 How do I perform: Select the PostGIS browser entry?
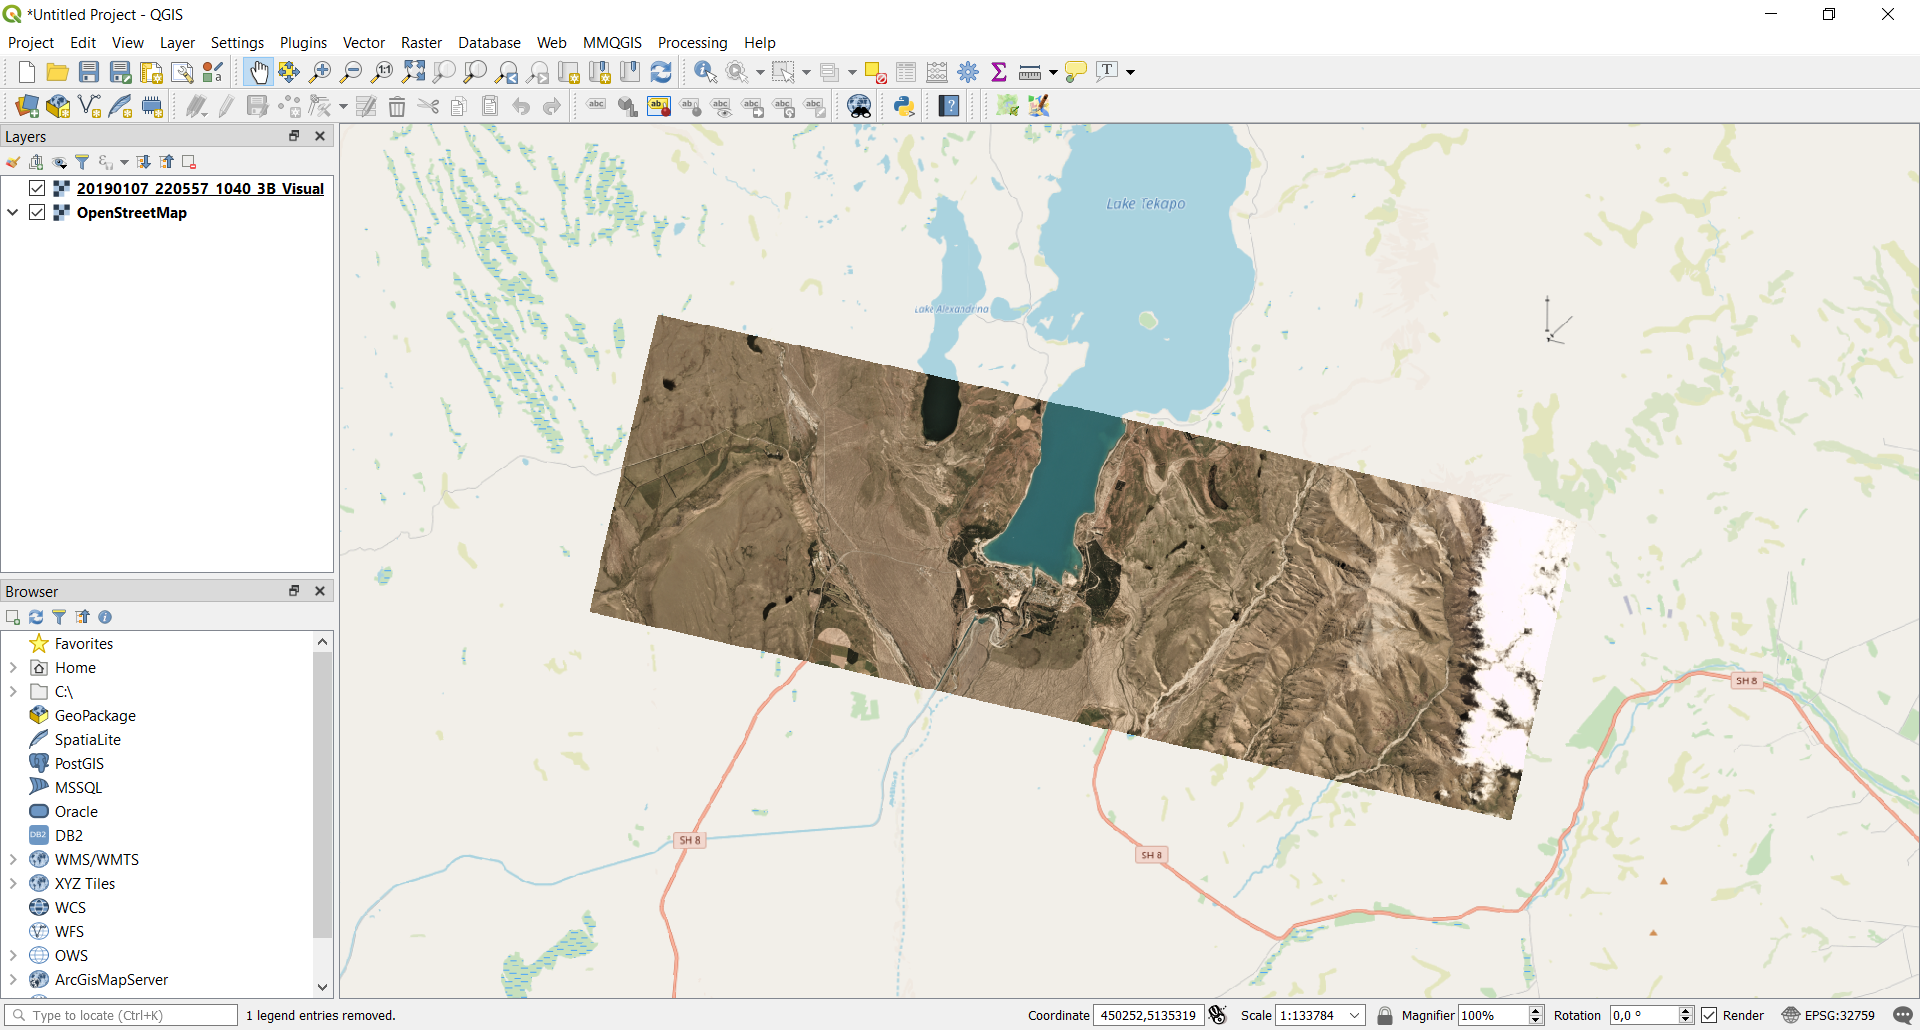point(79,763)
